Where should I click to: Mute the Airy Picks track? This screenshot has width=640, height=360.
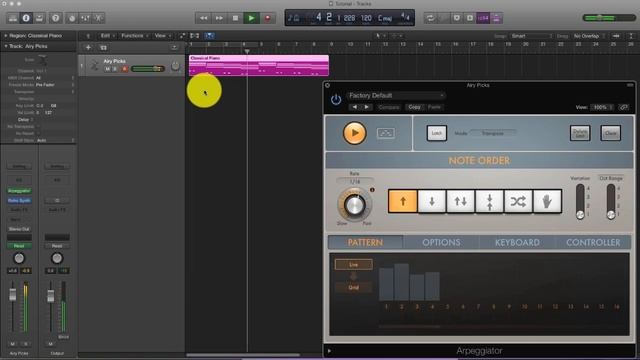click(x=107, y=69)
